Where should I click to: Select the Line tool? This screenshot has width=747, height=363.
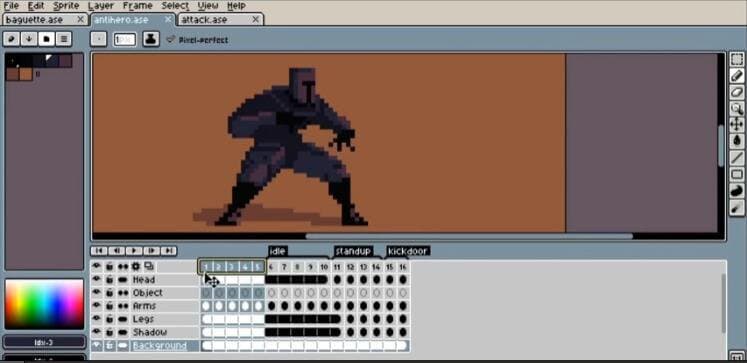pos(737,158)
